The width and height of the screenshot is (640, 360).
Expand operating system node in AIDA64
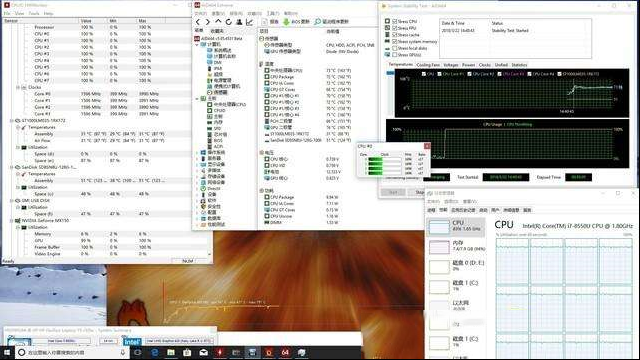point(197,152)
